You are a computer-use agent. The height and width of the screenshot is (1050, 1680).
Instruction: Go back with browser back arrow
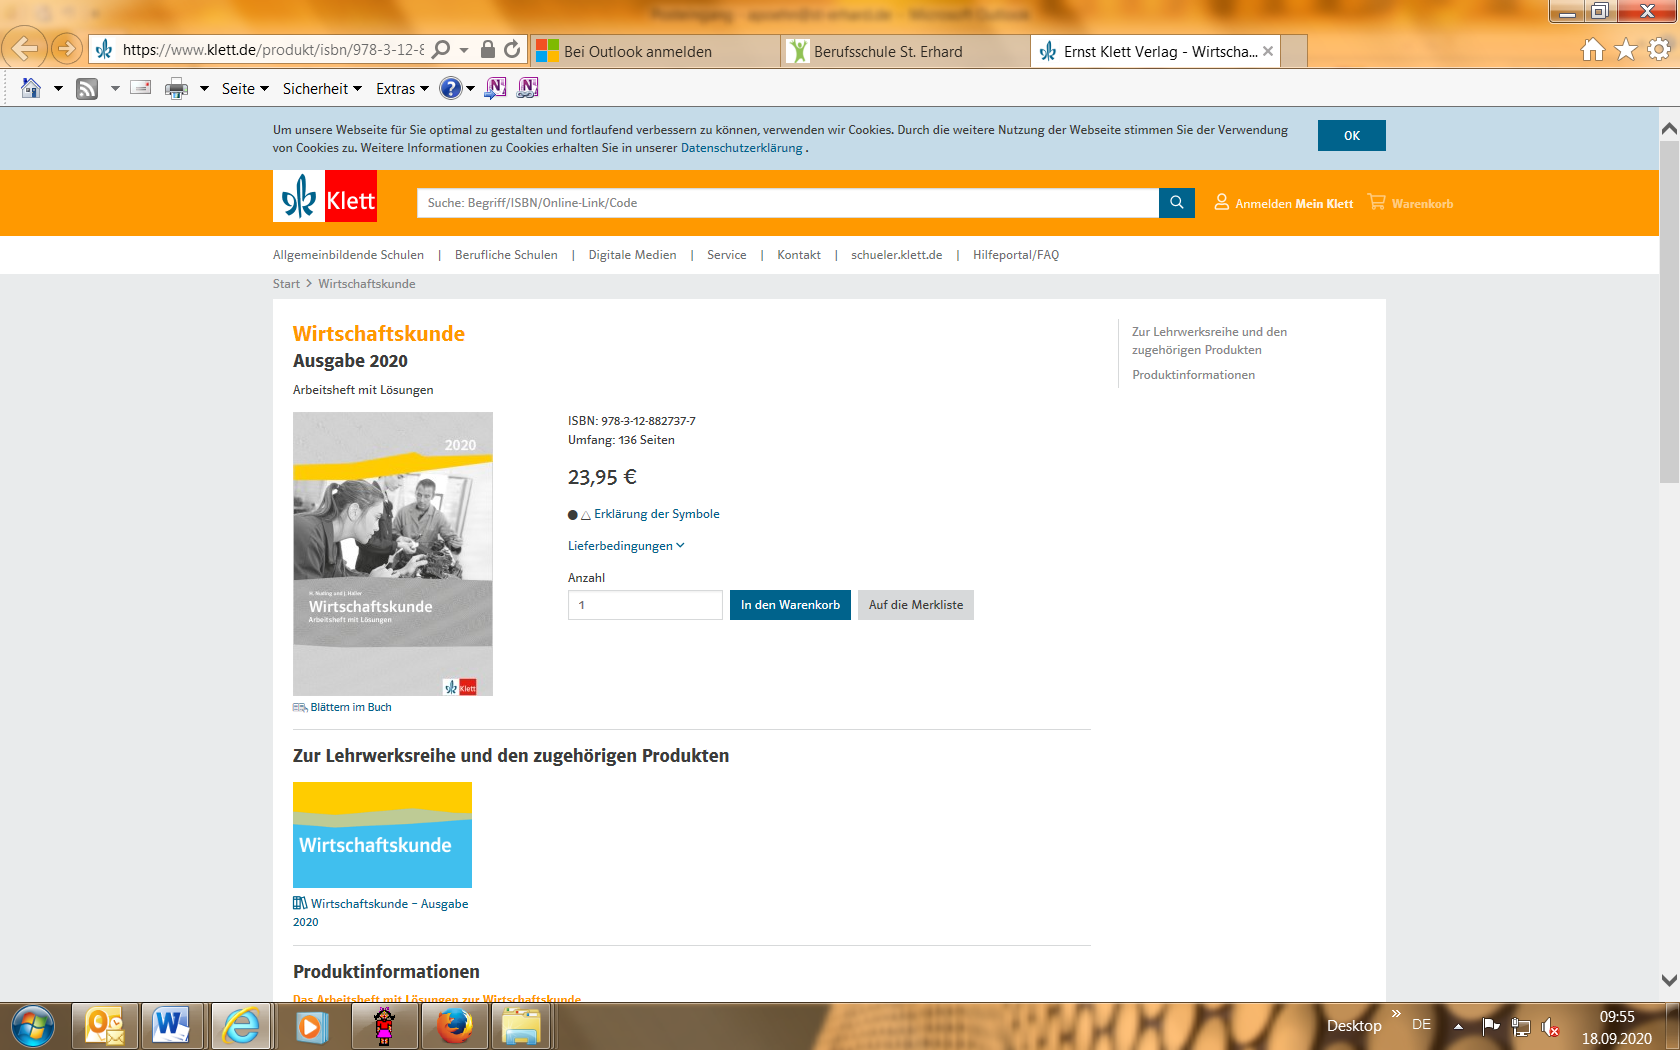pyautogui.click(x=25, y=48)
